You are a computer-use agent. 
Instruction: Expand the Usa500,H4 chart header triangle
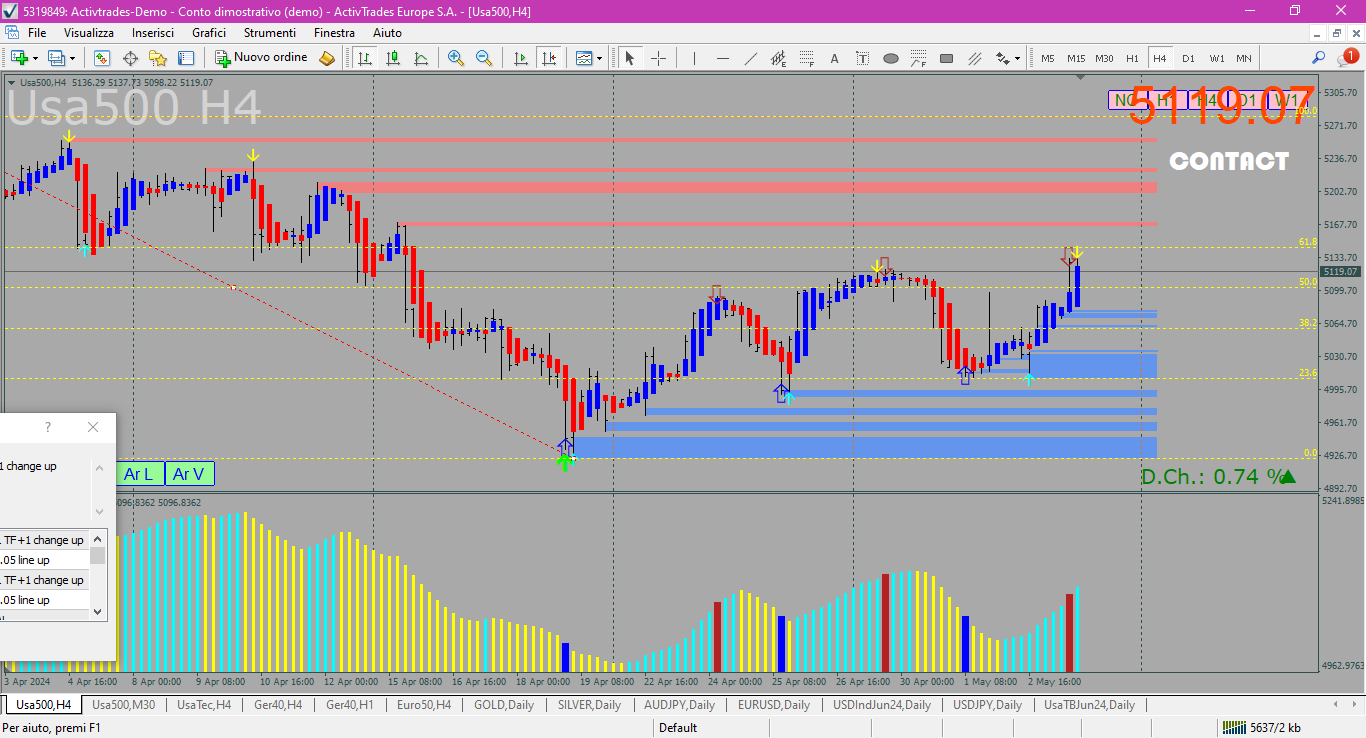(12, 82)
